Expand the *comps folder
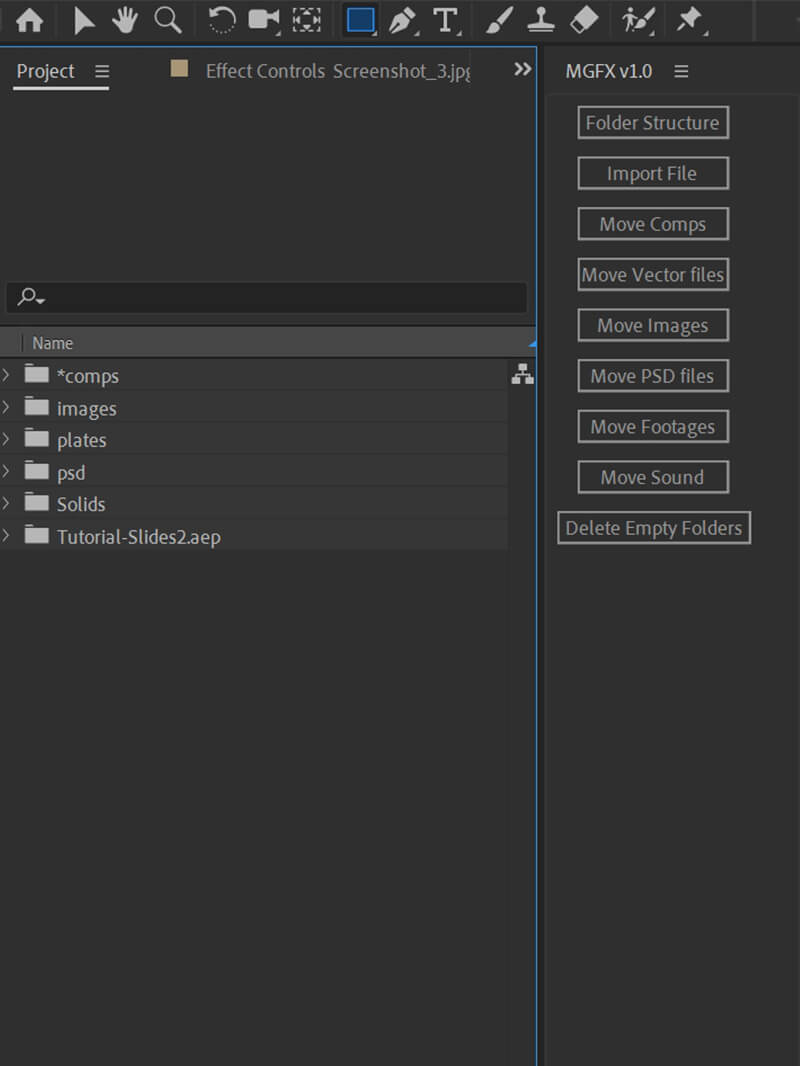This screenshot has height=1066, width=800. coord(7,375)
